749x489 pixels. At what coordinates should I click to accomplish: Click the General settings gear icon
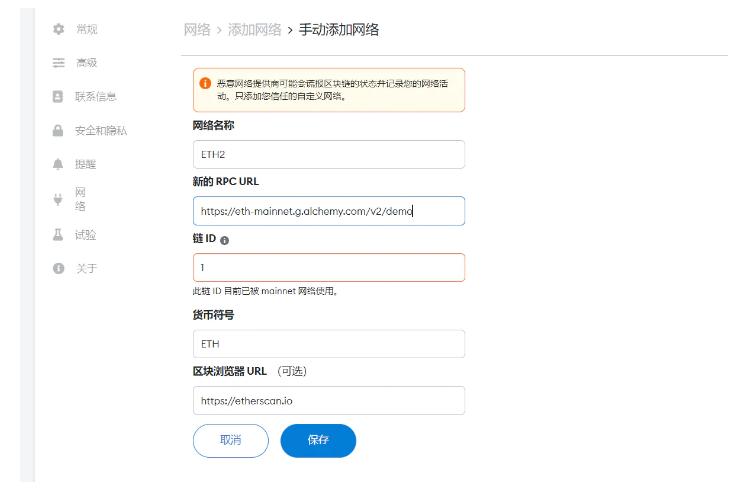pyautogui.click(x=58, y=29)
